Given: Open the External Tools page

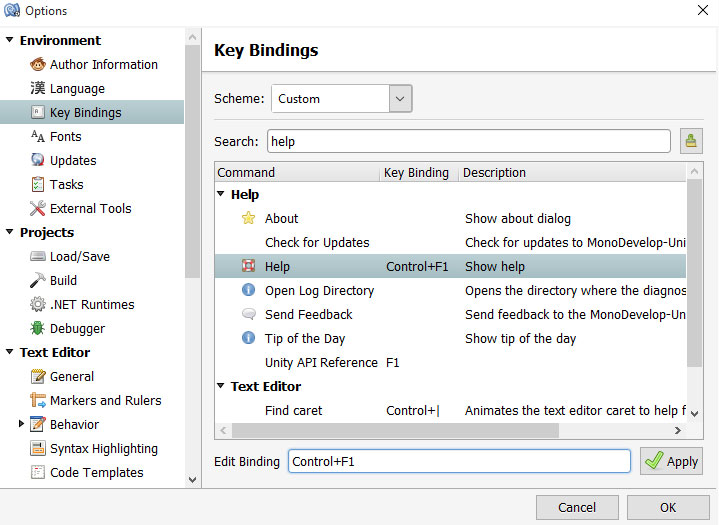Looking at the screenshot, I should click(91, 209).
